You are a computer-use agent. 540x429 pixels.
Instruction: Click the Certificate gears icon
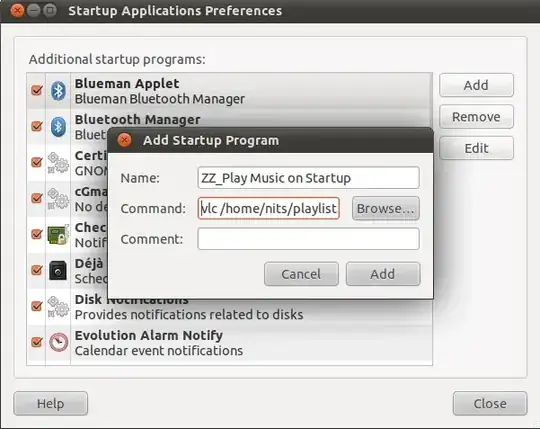pos(58,163)
